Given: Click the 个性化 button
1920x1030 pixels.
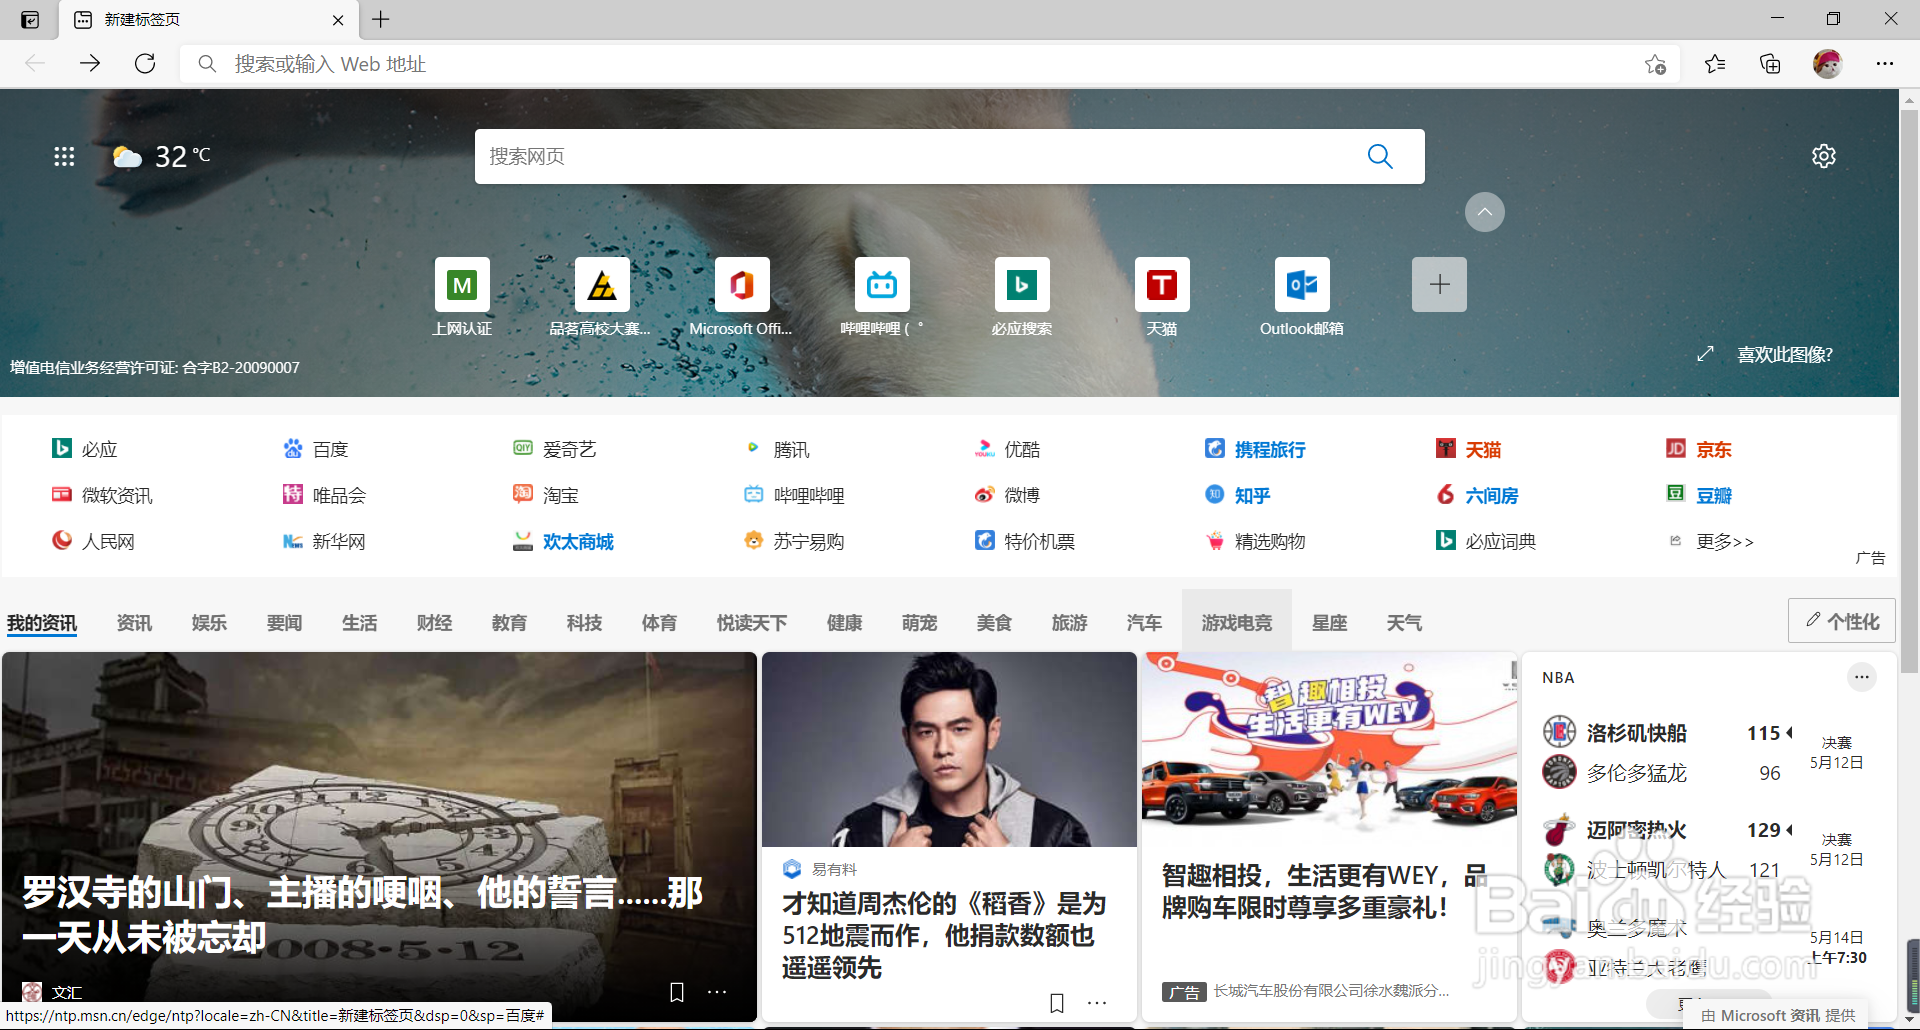Looking at the screenshot, I should (1842, 621).
